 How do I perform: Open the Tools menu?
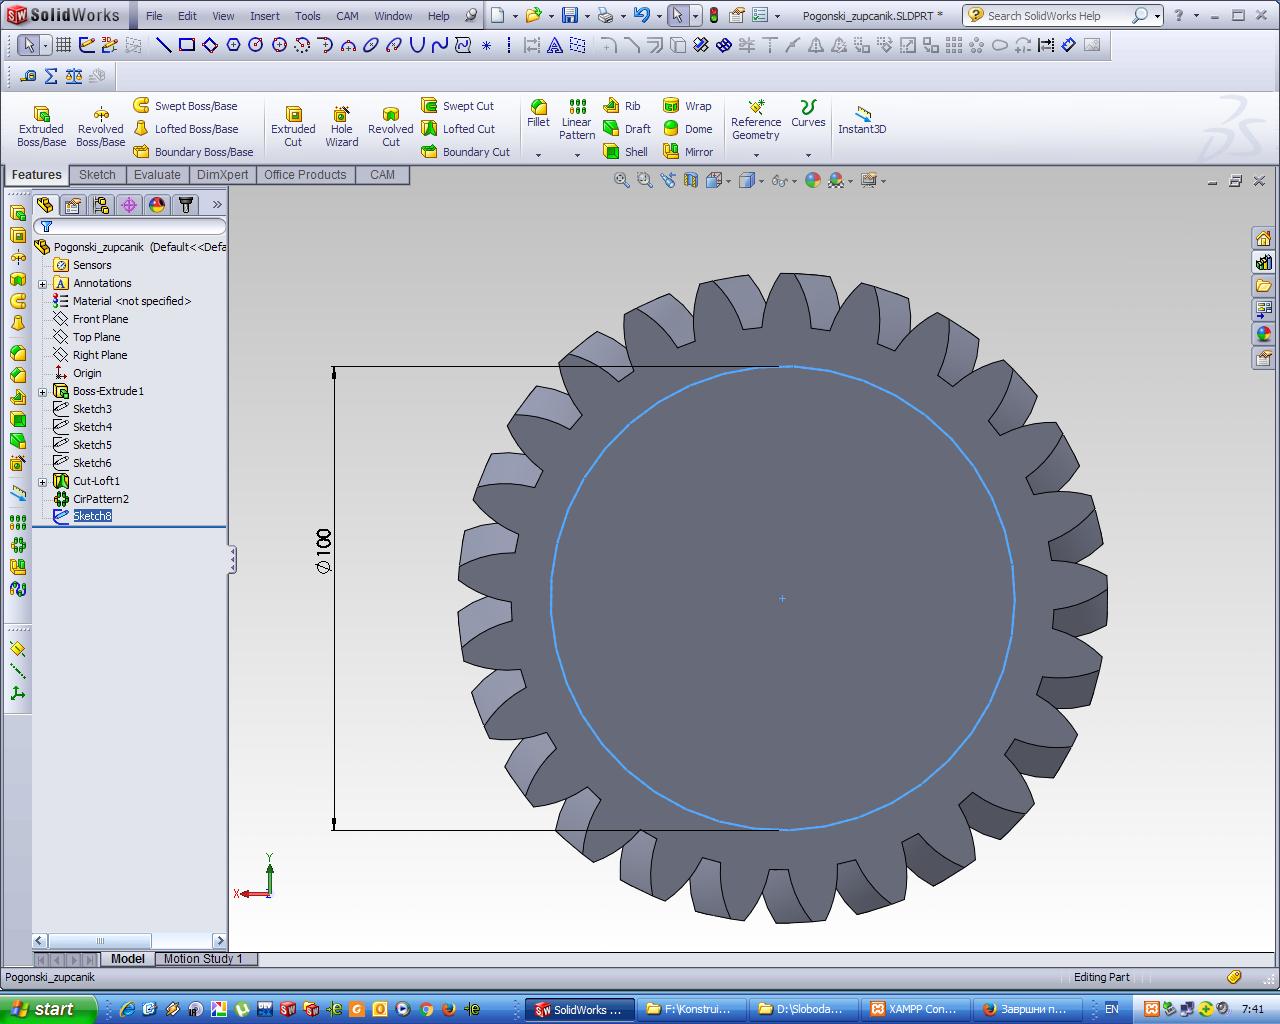pos(308,16)
